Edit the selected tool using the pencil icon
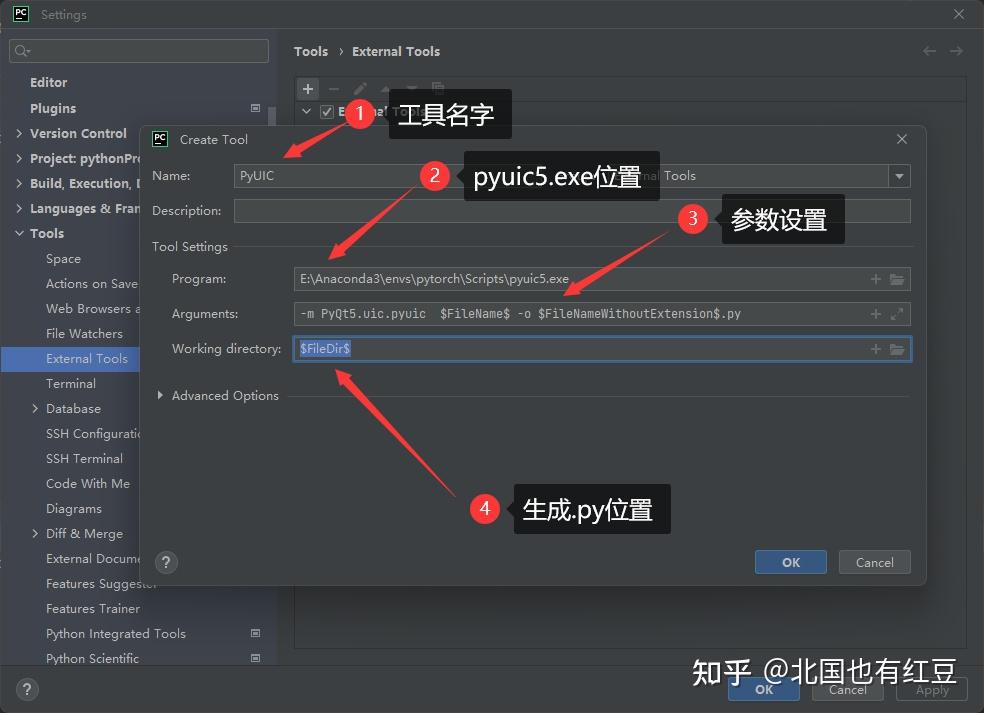 [x=360, y=89]
